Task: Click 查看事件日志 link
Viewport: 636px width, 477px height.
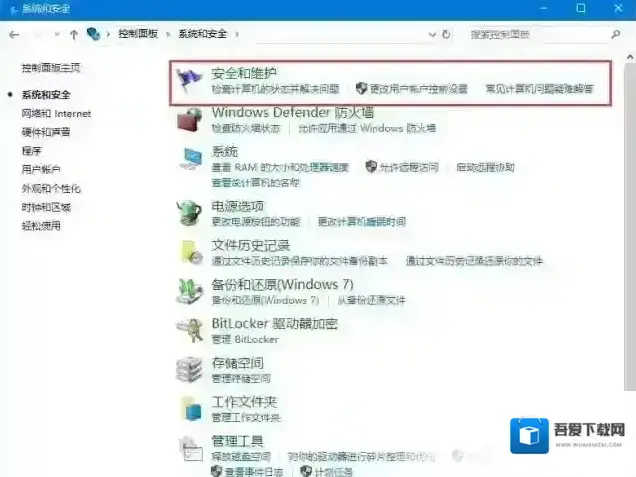Action: pos(254,472)
